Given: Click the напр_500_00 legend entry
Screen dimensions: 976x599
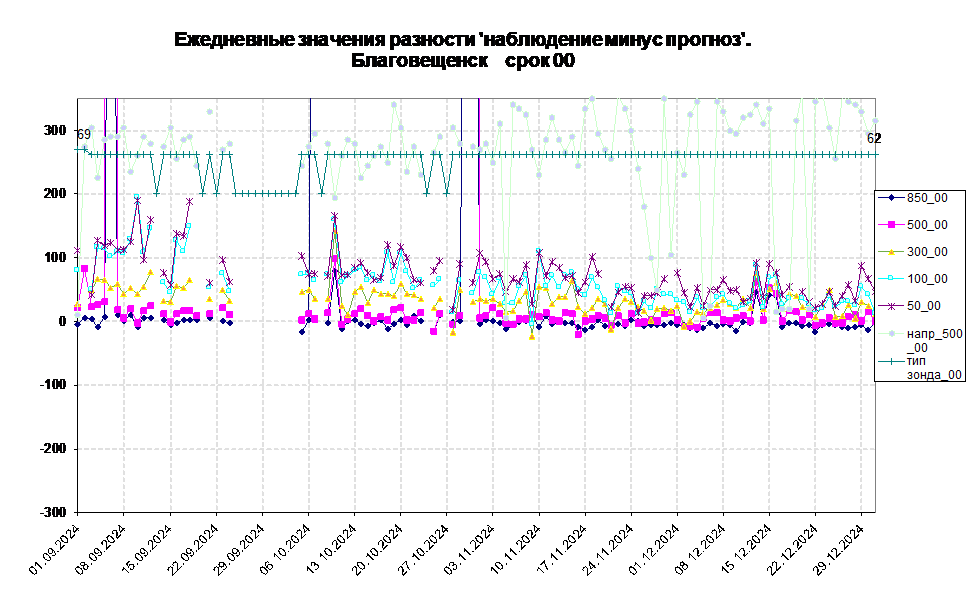Looking at the screenshot, I should click(921, 340).
